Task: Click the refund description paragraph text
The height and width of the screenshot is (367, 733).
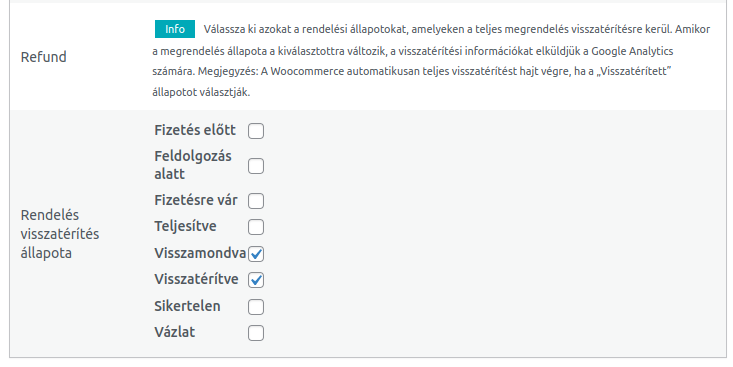Action: 431,60
